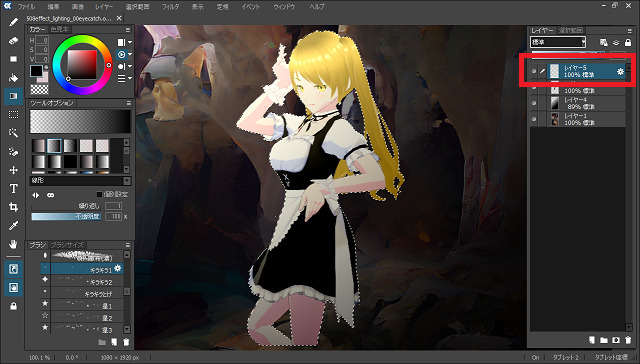Select the Brush (pencil) tool
The width and height of the screenshot is (640, 364).
point(13,22)
